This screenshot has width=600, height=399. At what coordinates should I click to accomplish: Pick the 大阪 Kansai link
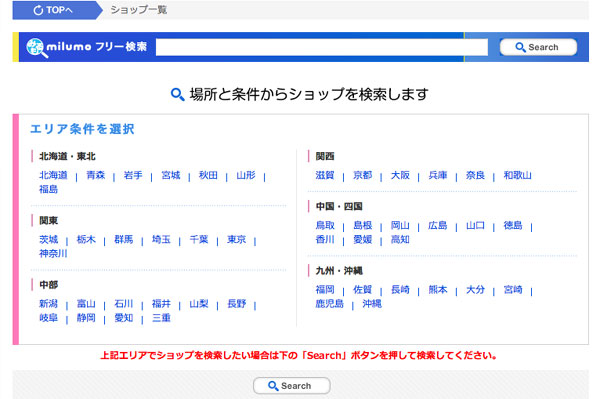pyautogui.click(x=400, y=175)
